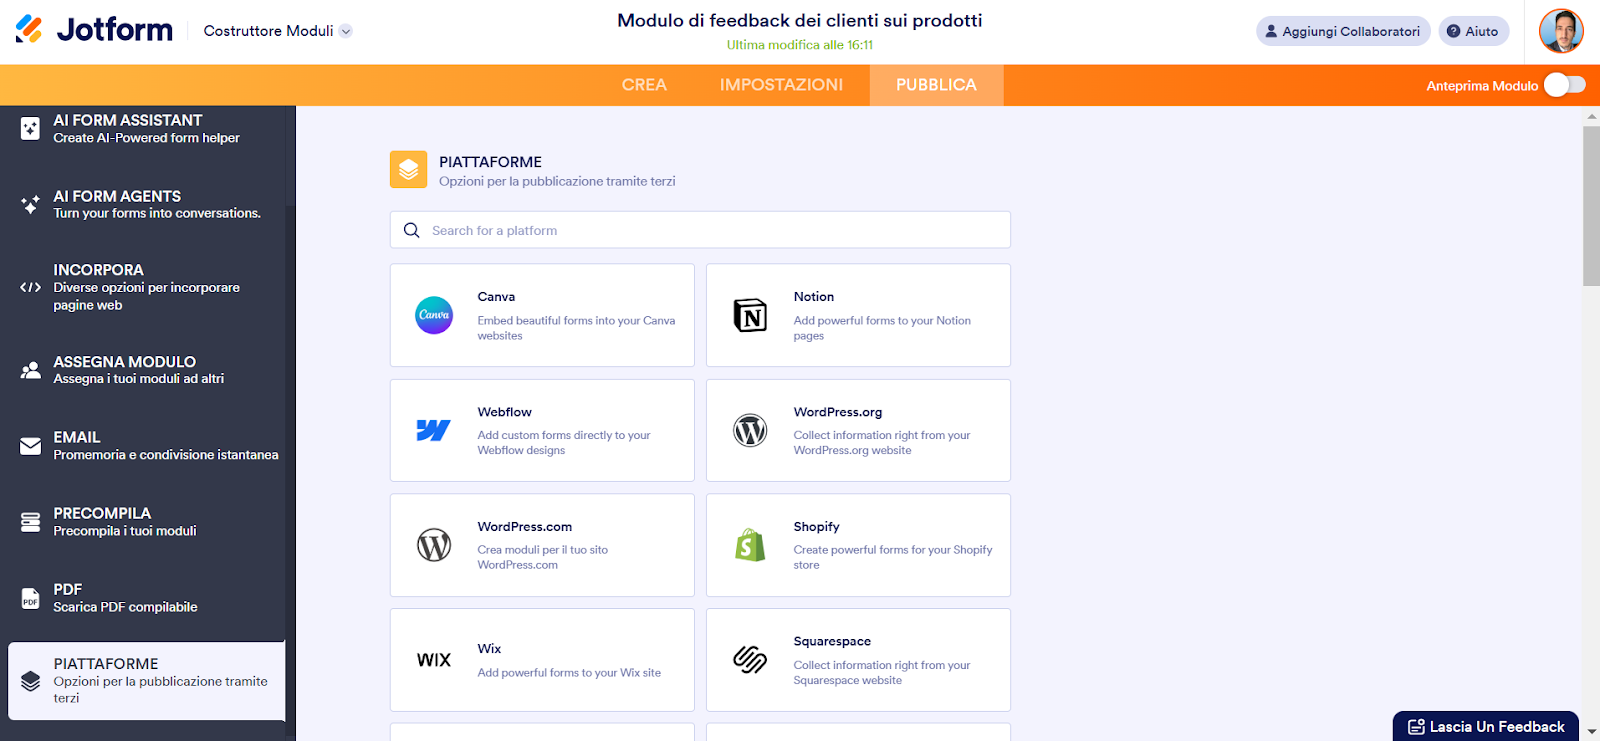
Task: Switch to the CREA tab
Action: coord(644,85)
